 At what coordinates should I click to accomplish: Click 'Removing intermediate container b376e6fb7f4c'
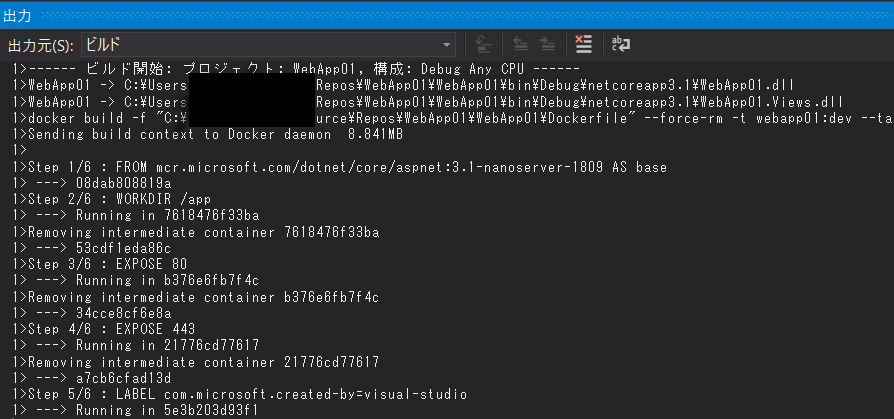click(196, 297)
